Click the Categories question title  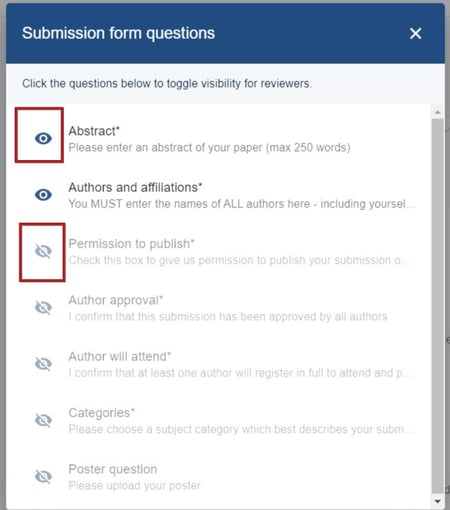coord(102,413)
